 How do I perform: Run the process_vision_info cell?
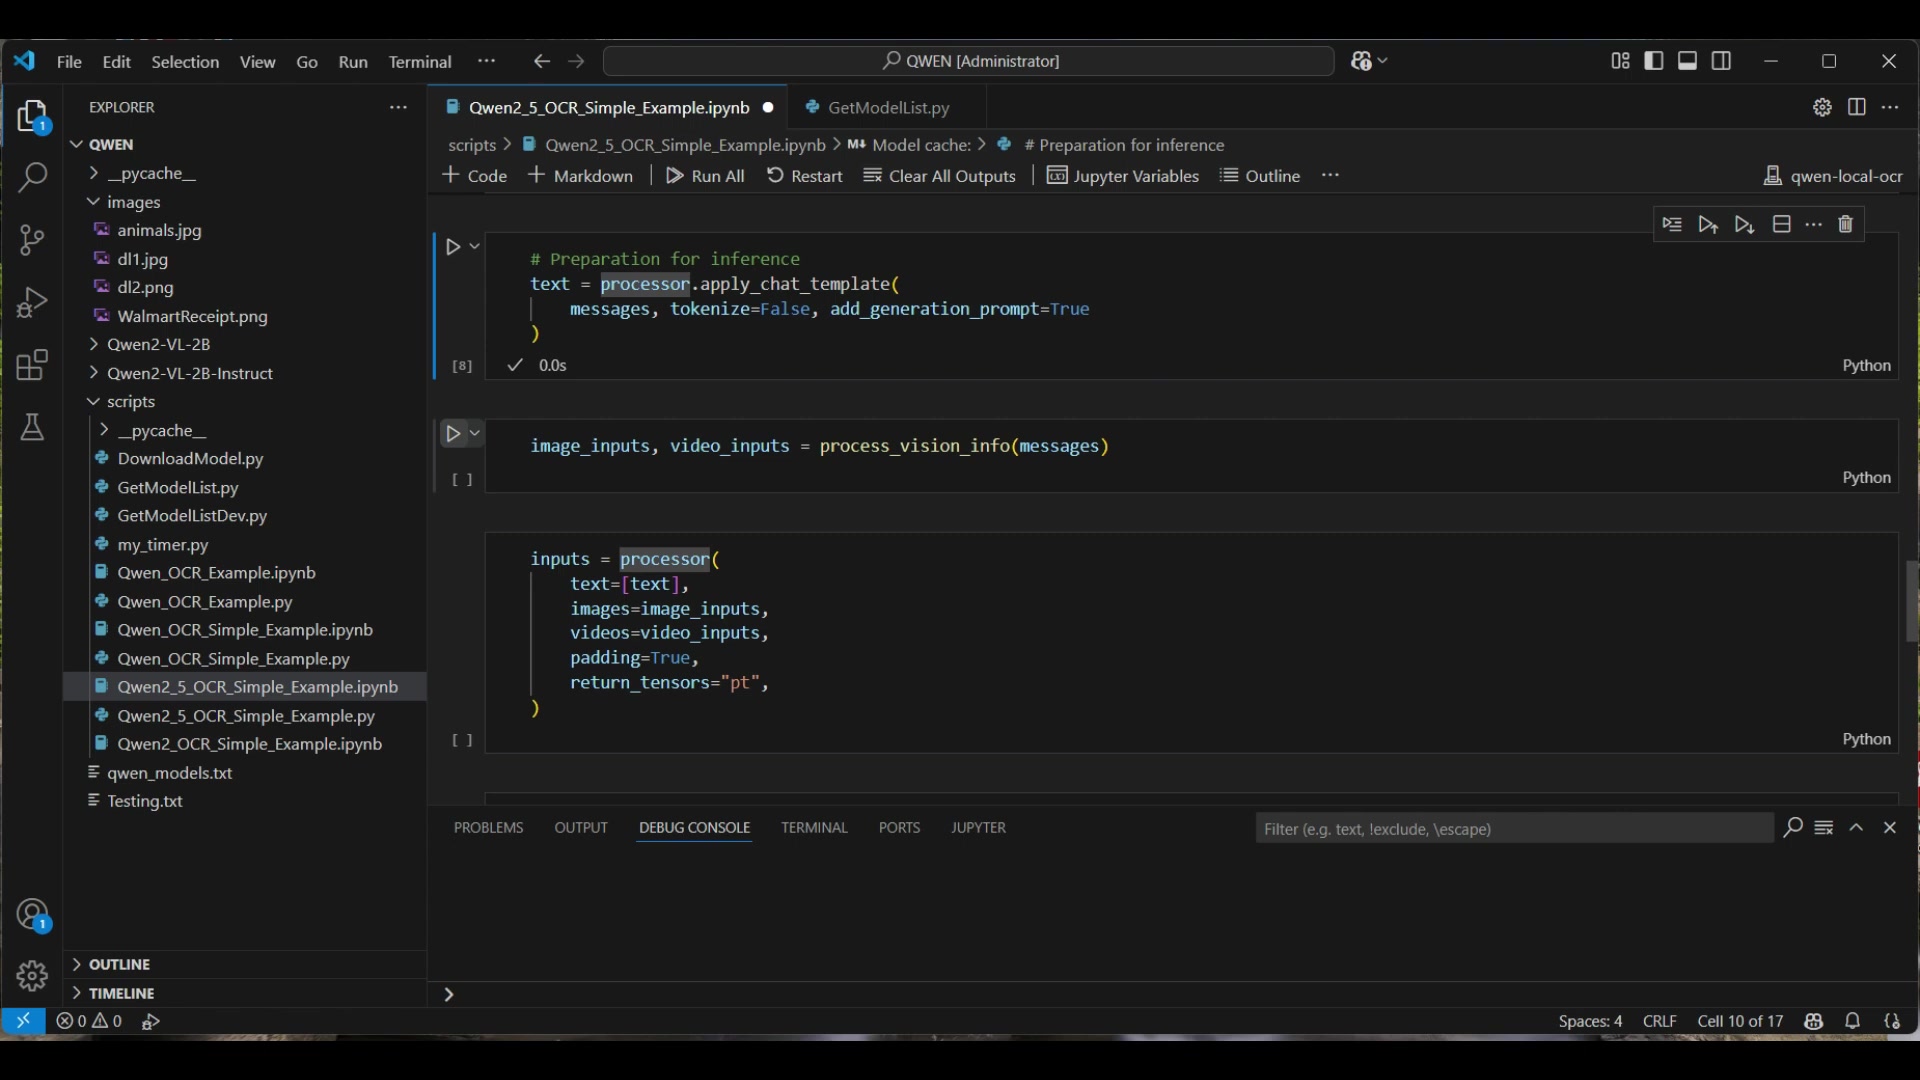click(x=453, y=434)
